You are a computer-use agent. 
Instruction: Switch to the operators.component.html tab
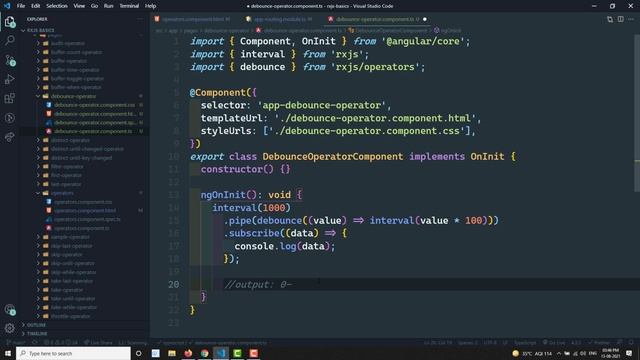coord(192,19)
